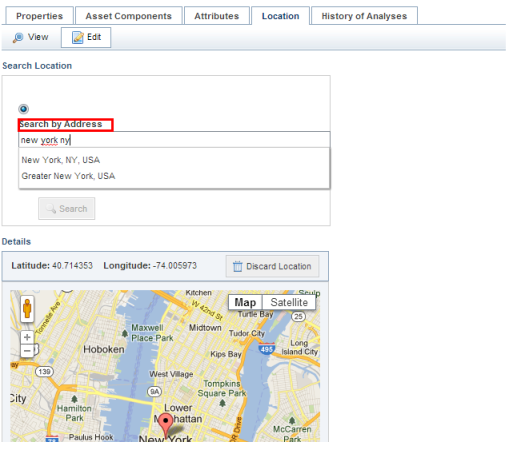Click the Discard Location trash icon

tap(237, 266)
